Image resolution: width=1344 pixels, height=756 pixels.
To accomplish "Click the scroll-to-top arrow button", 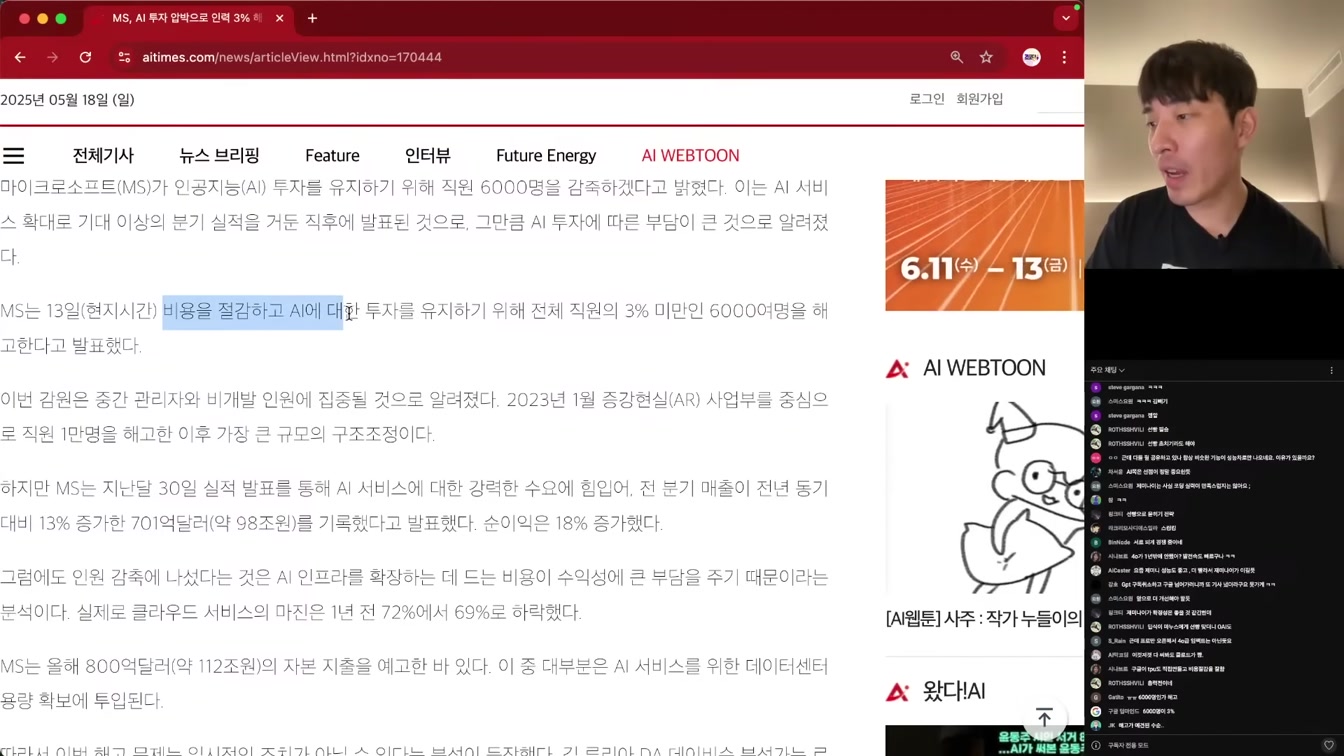I will pos(1044,717).
